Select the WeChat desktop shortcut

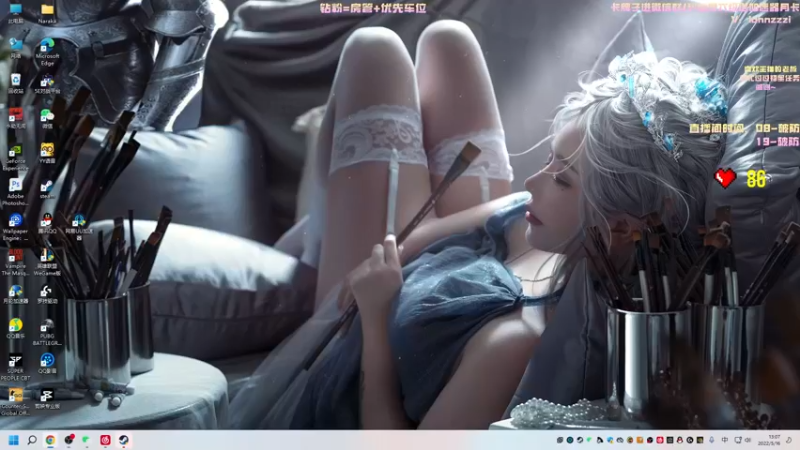(x=47, y=118)
